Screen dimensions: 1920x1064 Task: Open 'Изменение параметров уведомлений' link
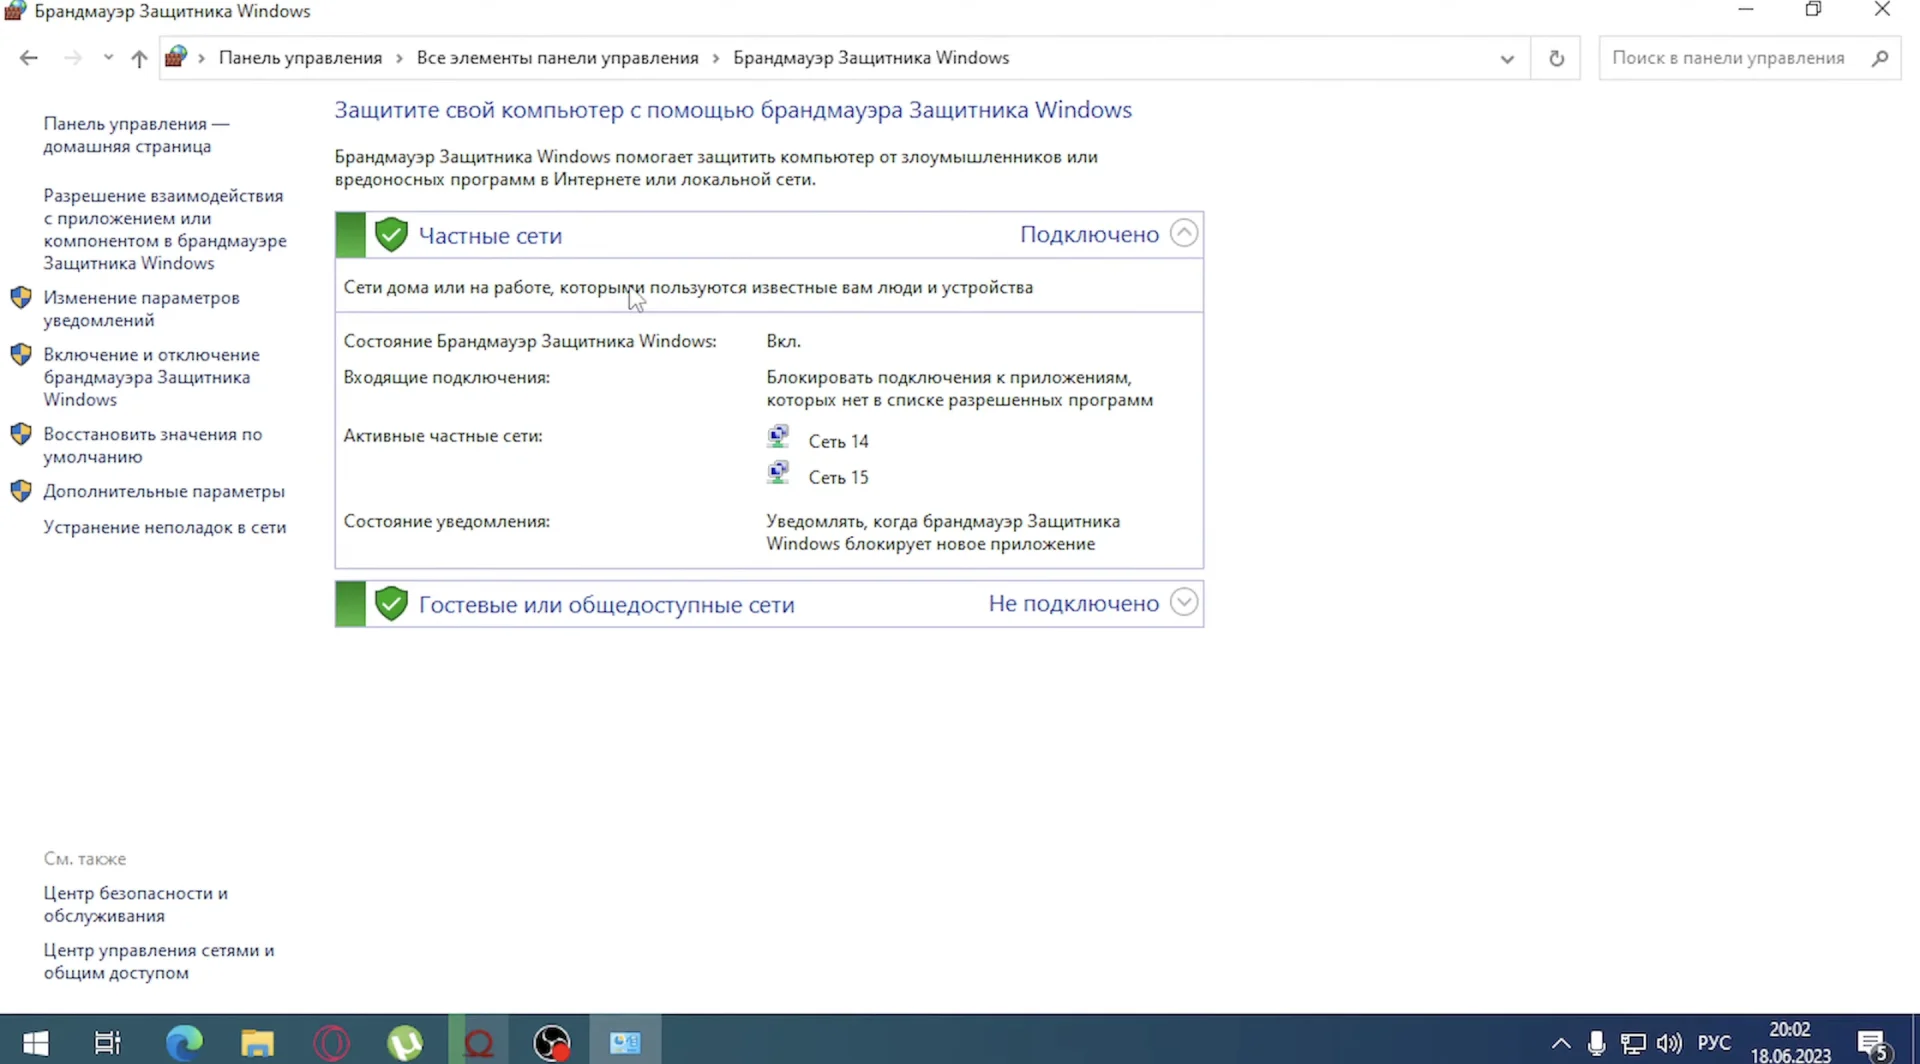coord(141,309)
